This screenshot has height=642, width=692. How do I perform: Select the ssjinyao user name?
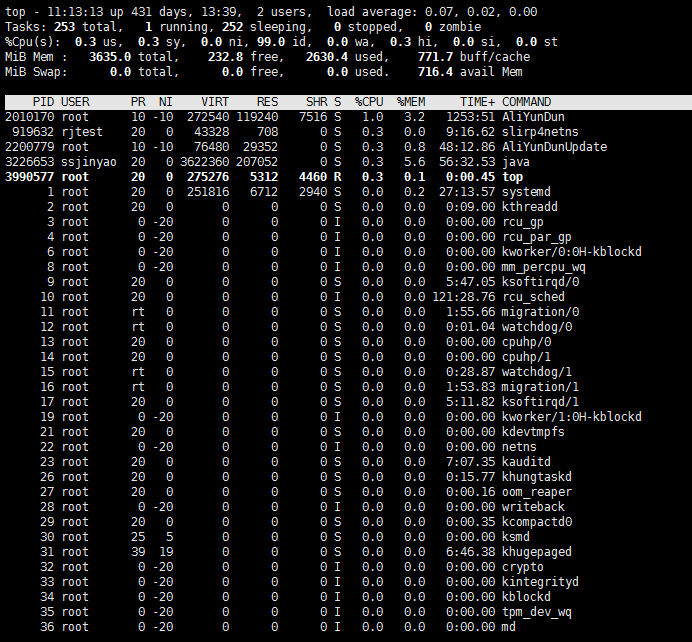(x=89, y=162)
